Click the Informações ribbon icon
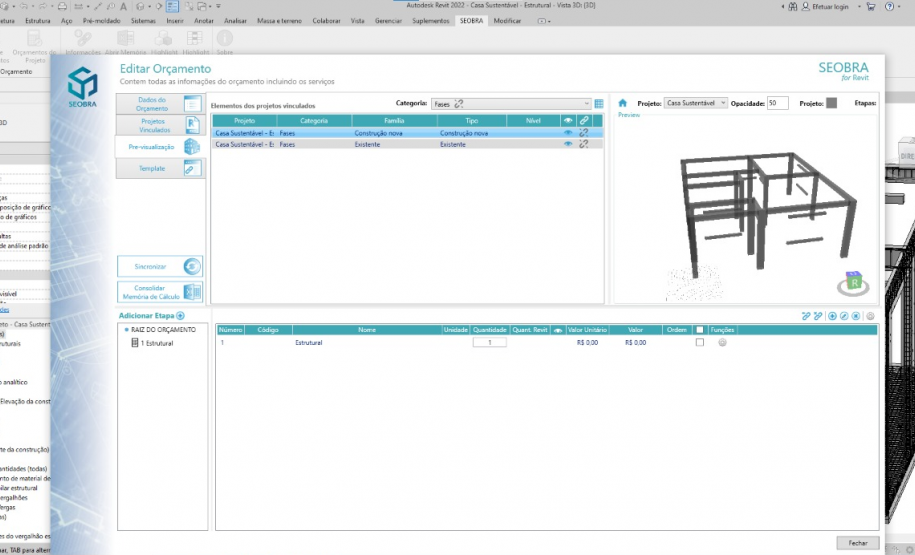The height and width of the screenshot is (555, 915). click(x=83, y=42)
